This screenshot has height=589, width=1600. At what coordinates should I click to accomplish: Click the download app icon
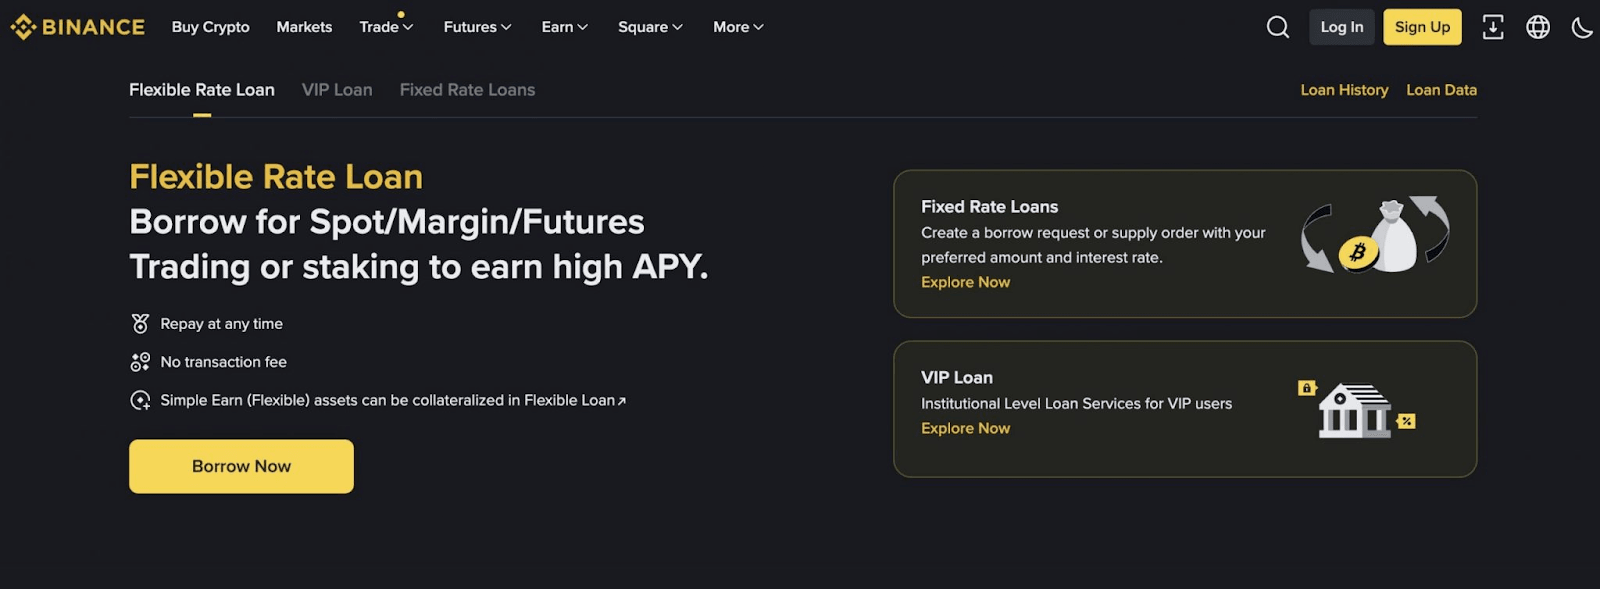[1493, 27]
